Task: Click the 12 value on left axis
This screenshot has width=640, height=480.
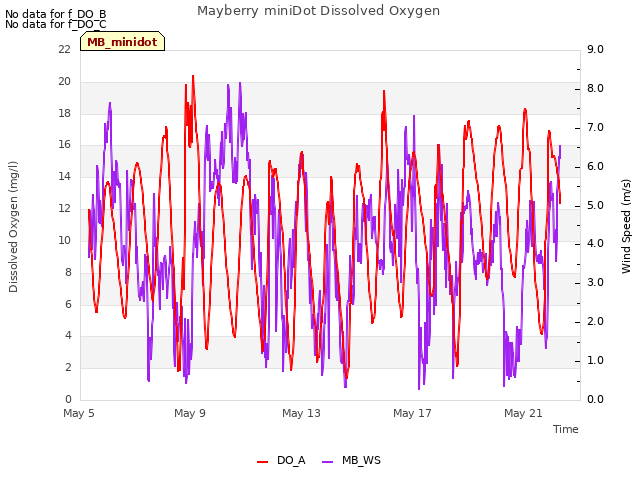Action: click(64, 208)
